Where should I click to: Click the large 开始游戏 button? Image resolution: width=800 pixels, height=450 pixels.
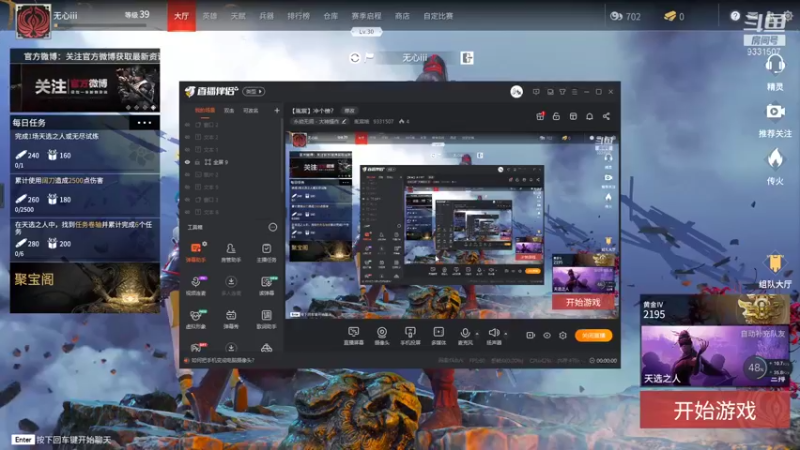714,410
